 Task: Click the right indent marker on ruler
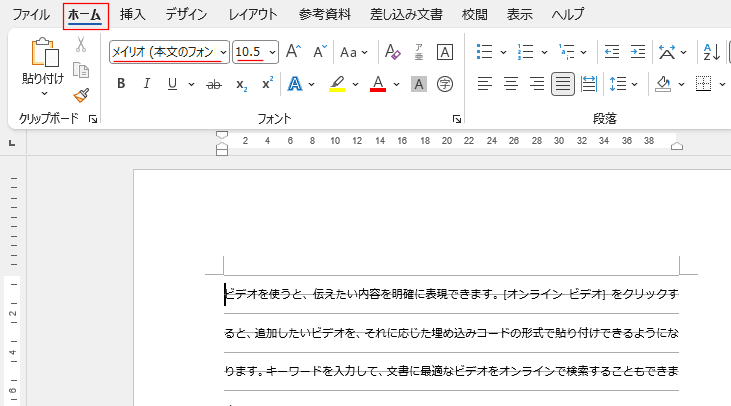677,146
